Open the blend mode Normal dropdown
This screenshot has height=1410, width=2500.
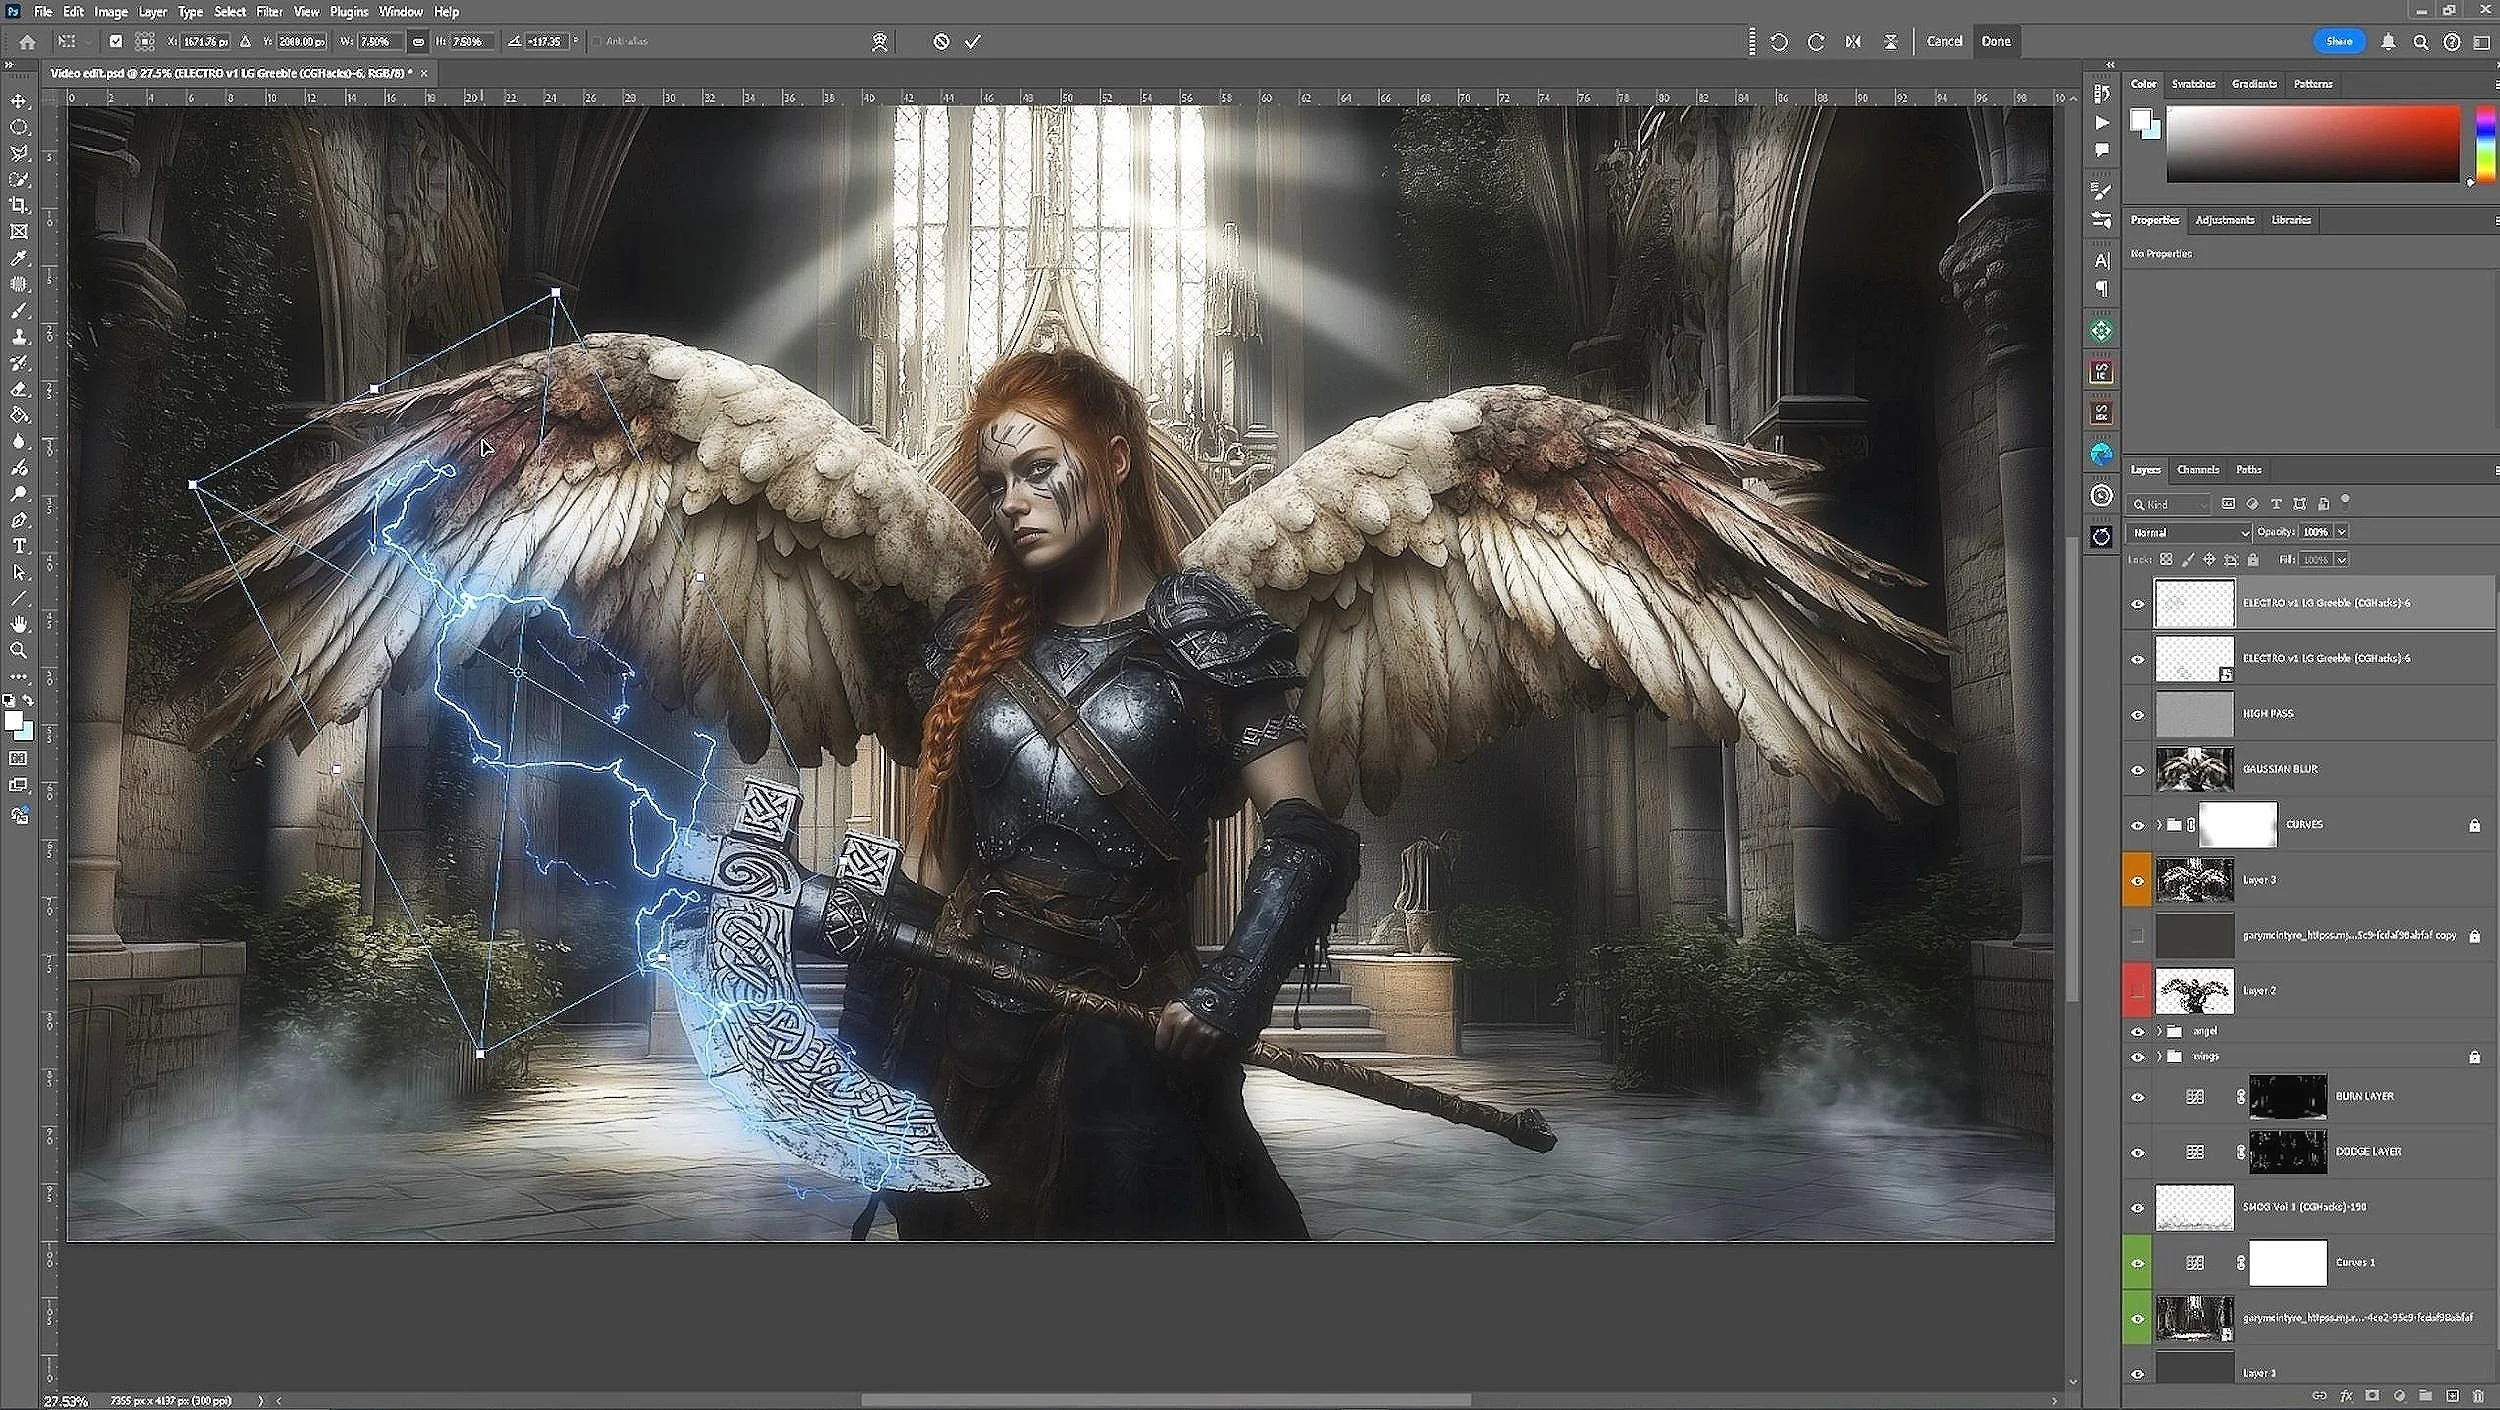pos(2188,532)
